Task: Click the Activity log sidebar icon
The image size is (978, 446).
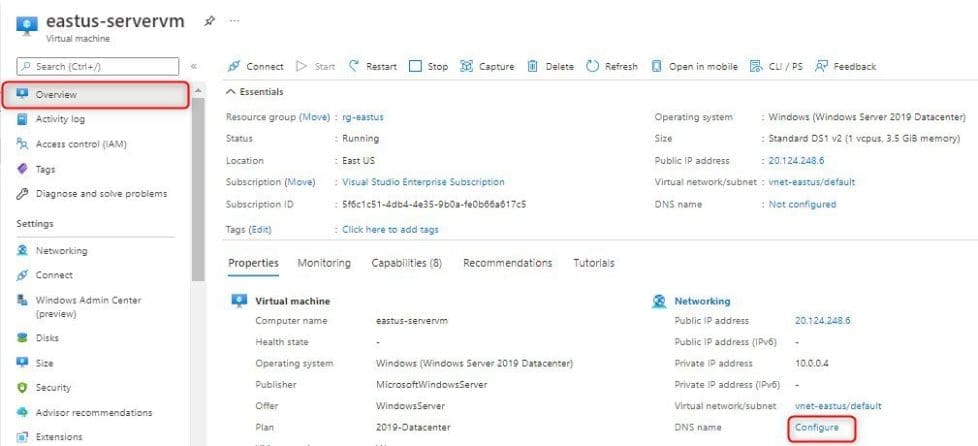Action: pyautogui.click(x=22, y=119)
